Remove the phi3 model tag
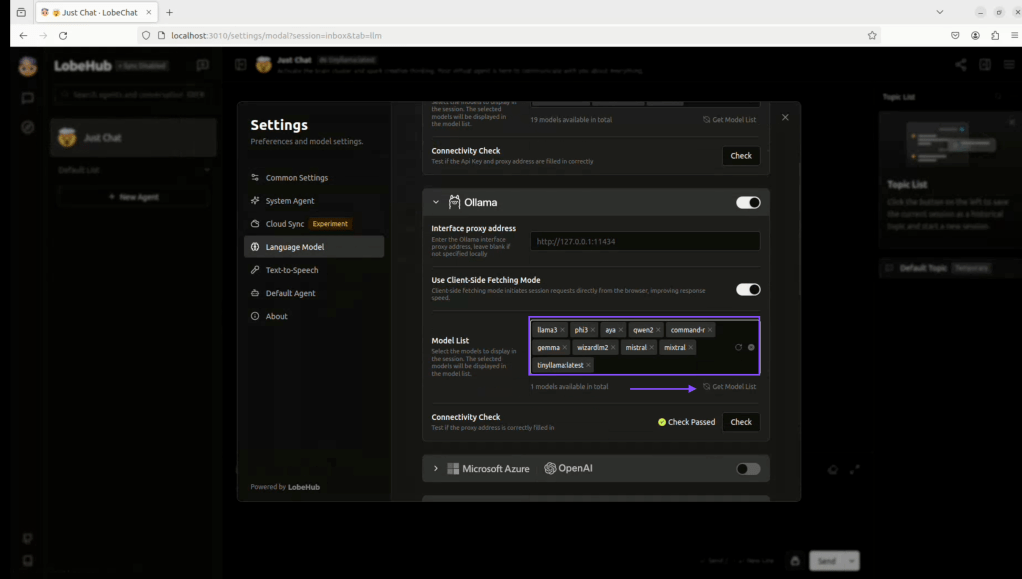The image size is (1022, 579). (593, 330)
